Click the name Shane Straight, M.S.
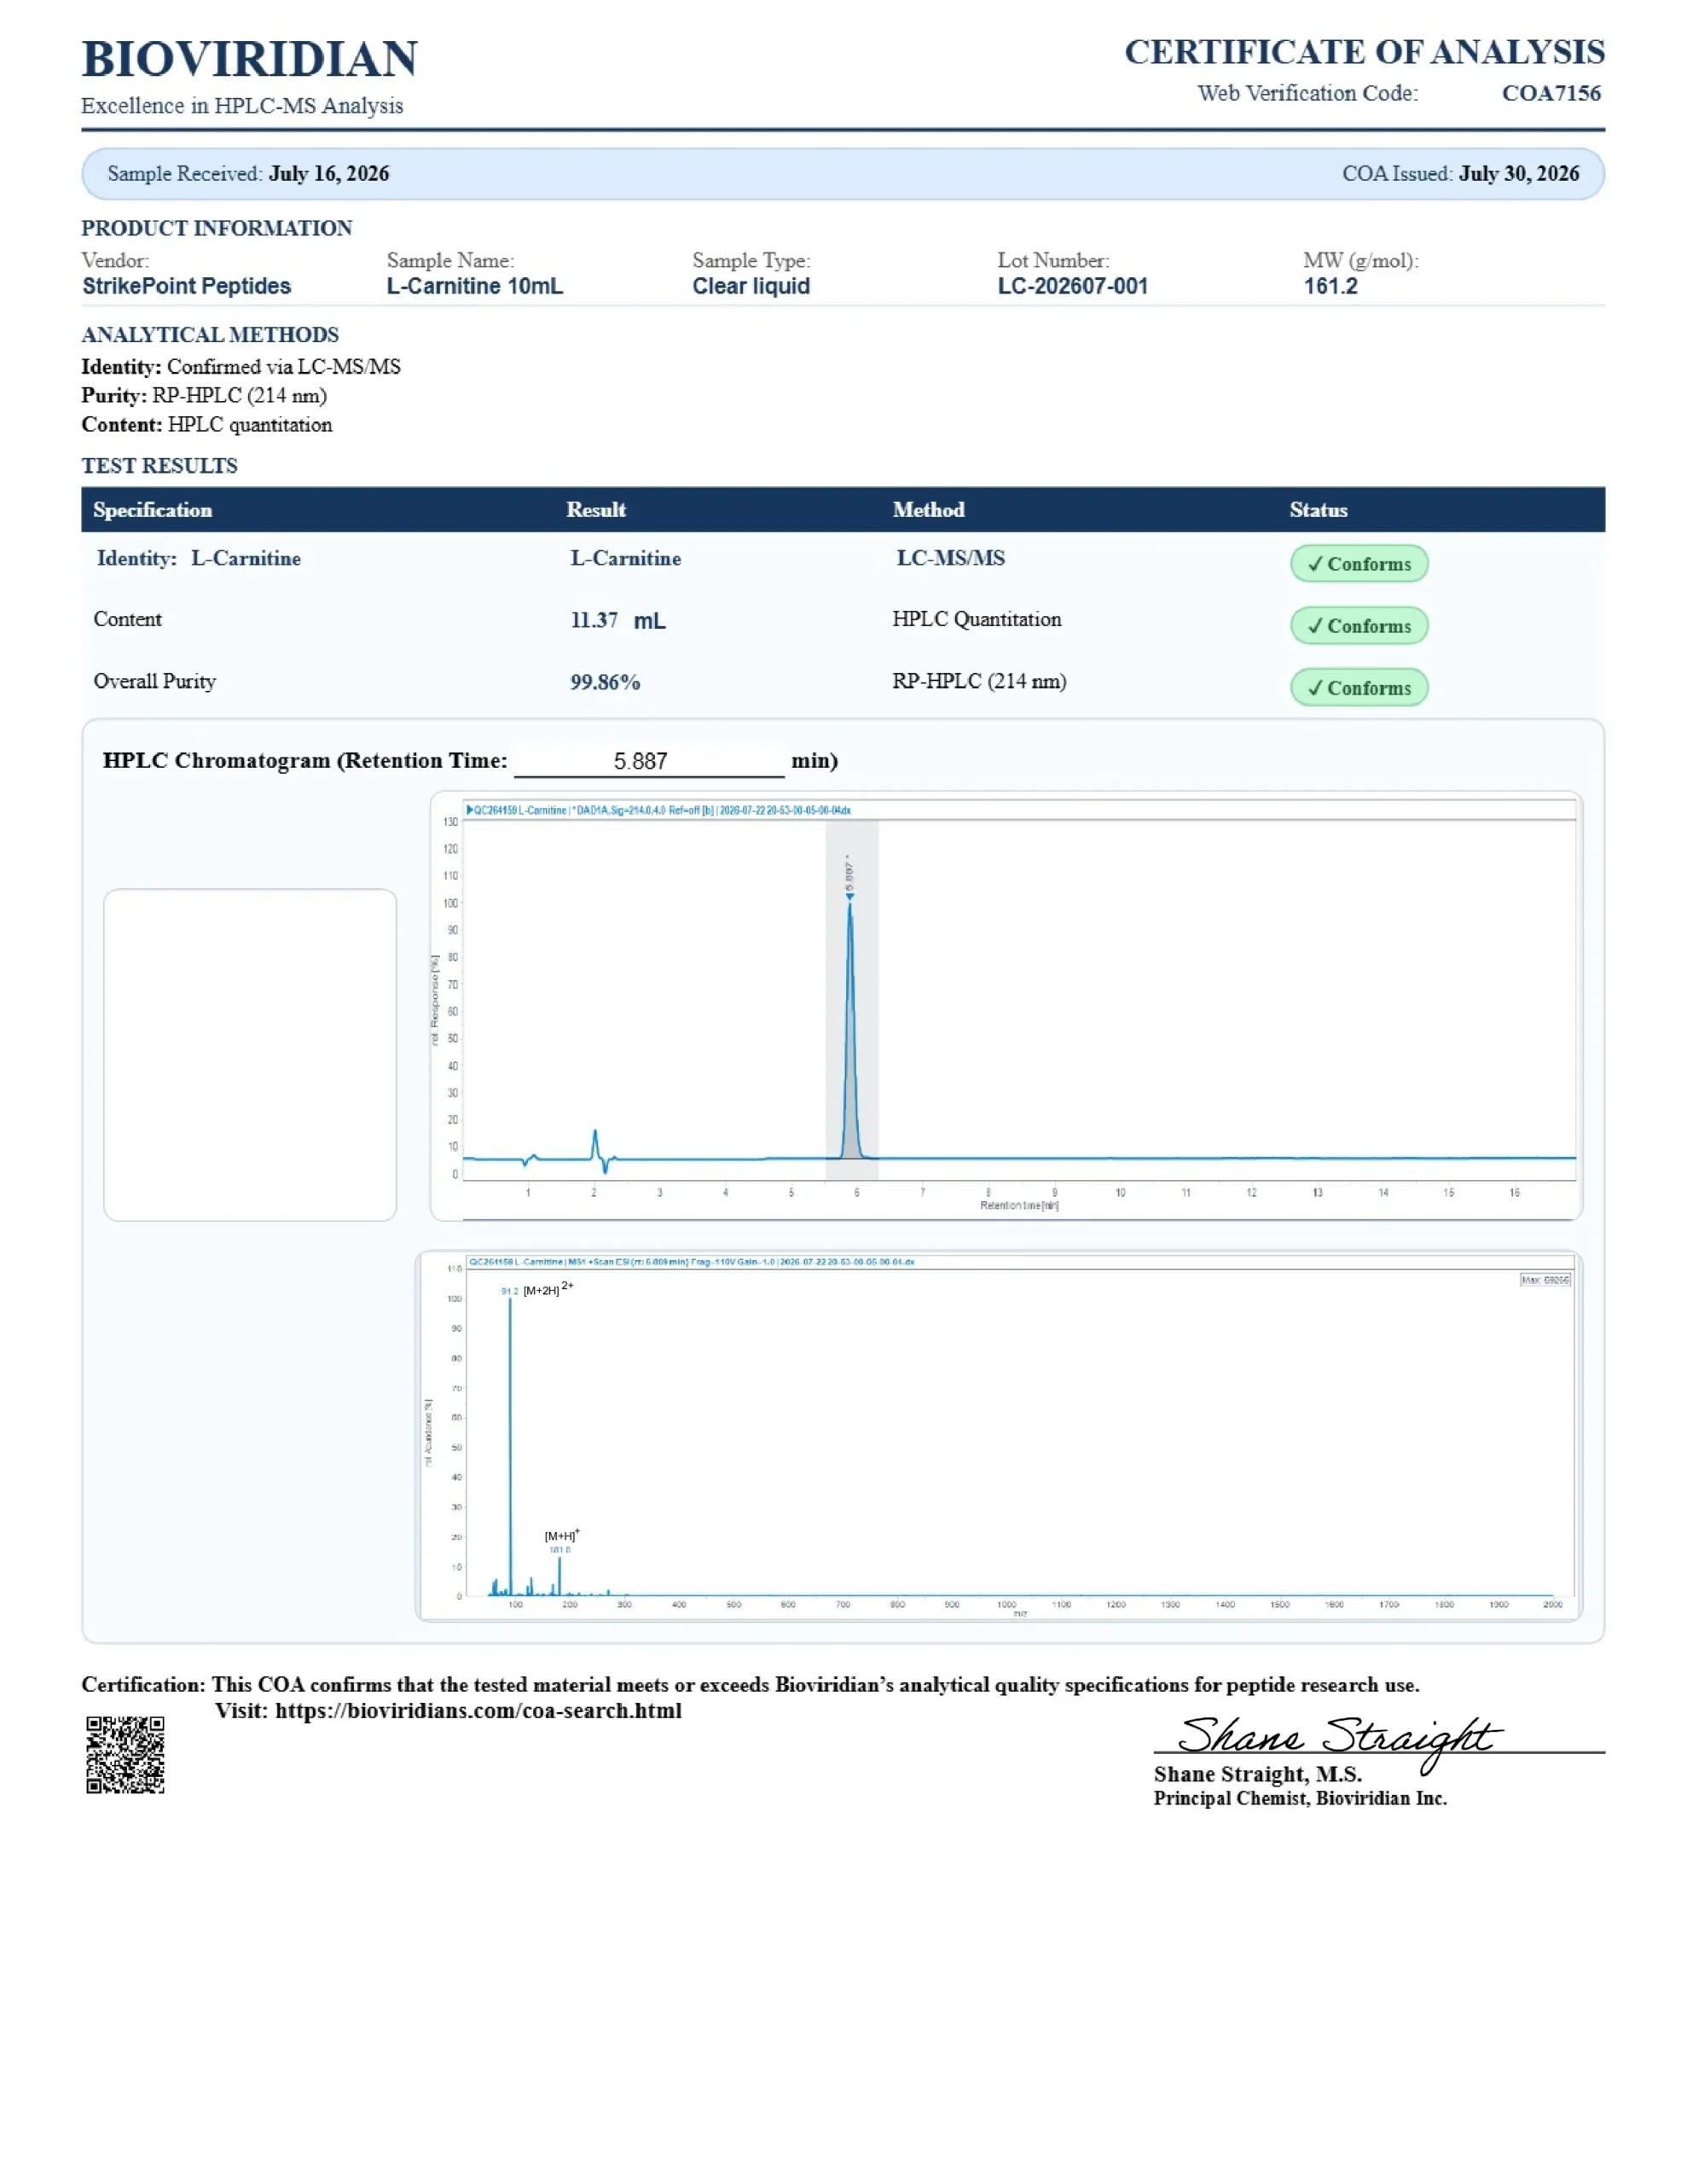The width and height of the screenshot is (1687, 2184). coord(1257,1775)
